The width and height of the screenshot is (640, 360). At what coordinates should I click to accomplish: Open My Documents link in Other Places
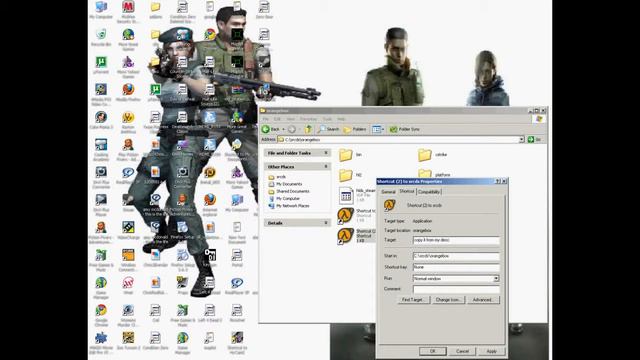[289, 184]
